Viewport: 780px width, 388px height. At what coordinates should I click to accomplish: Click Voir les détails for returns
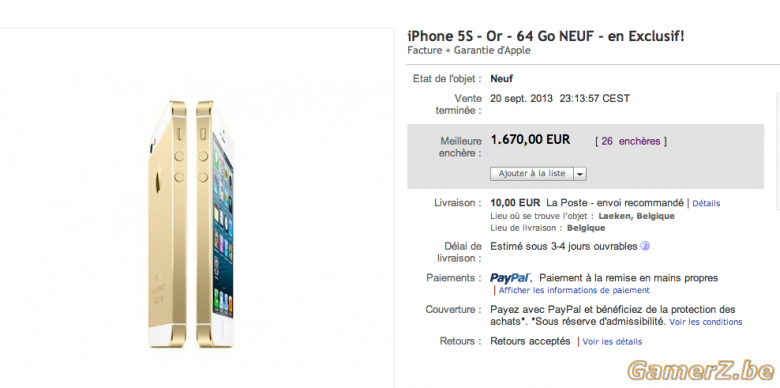tap(612, 342)
